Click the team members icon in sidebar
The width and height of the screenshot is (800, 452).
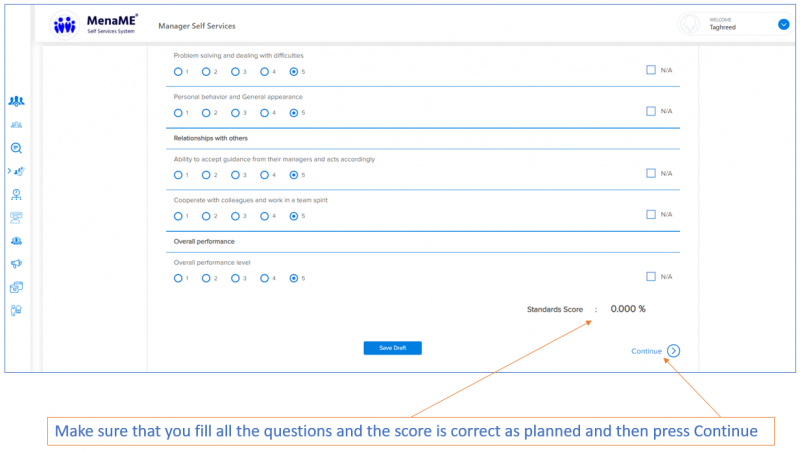point(16,101)
